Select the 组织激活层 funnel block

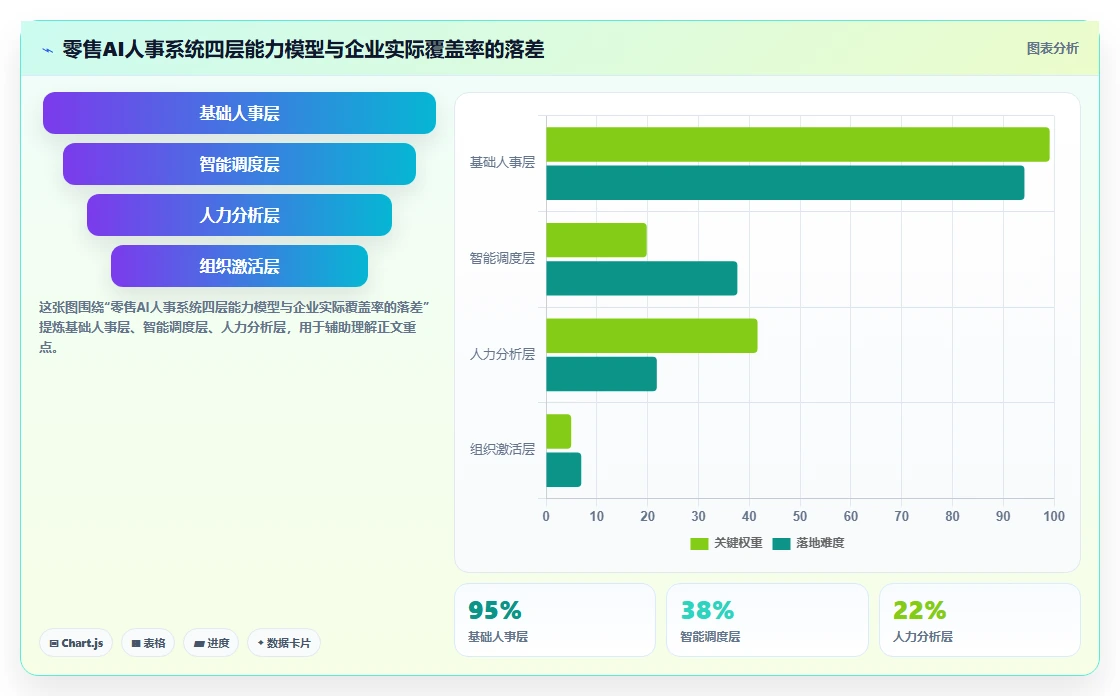click(239, 266)
